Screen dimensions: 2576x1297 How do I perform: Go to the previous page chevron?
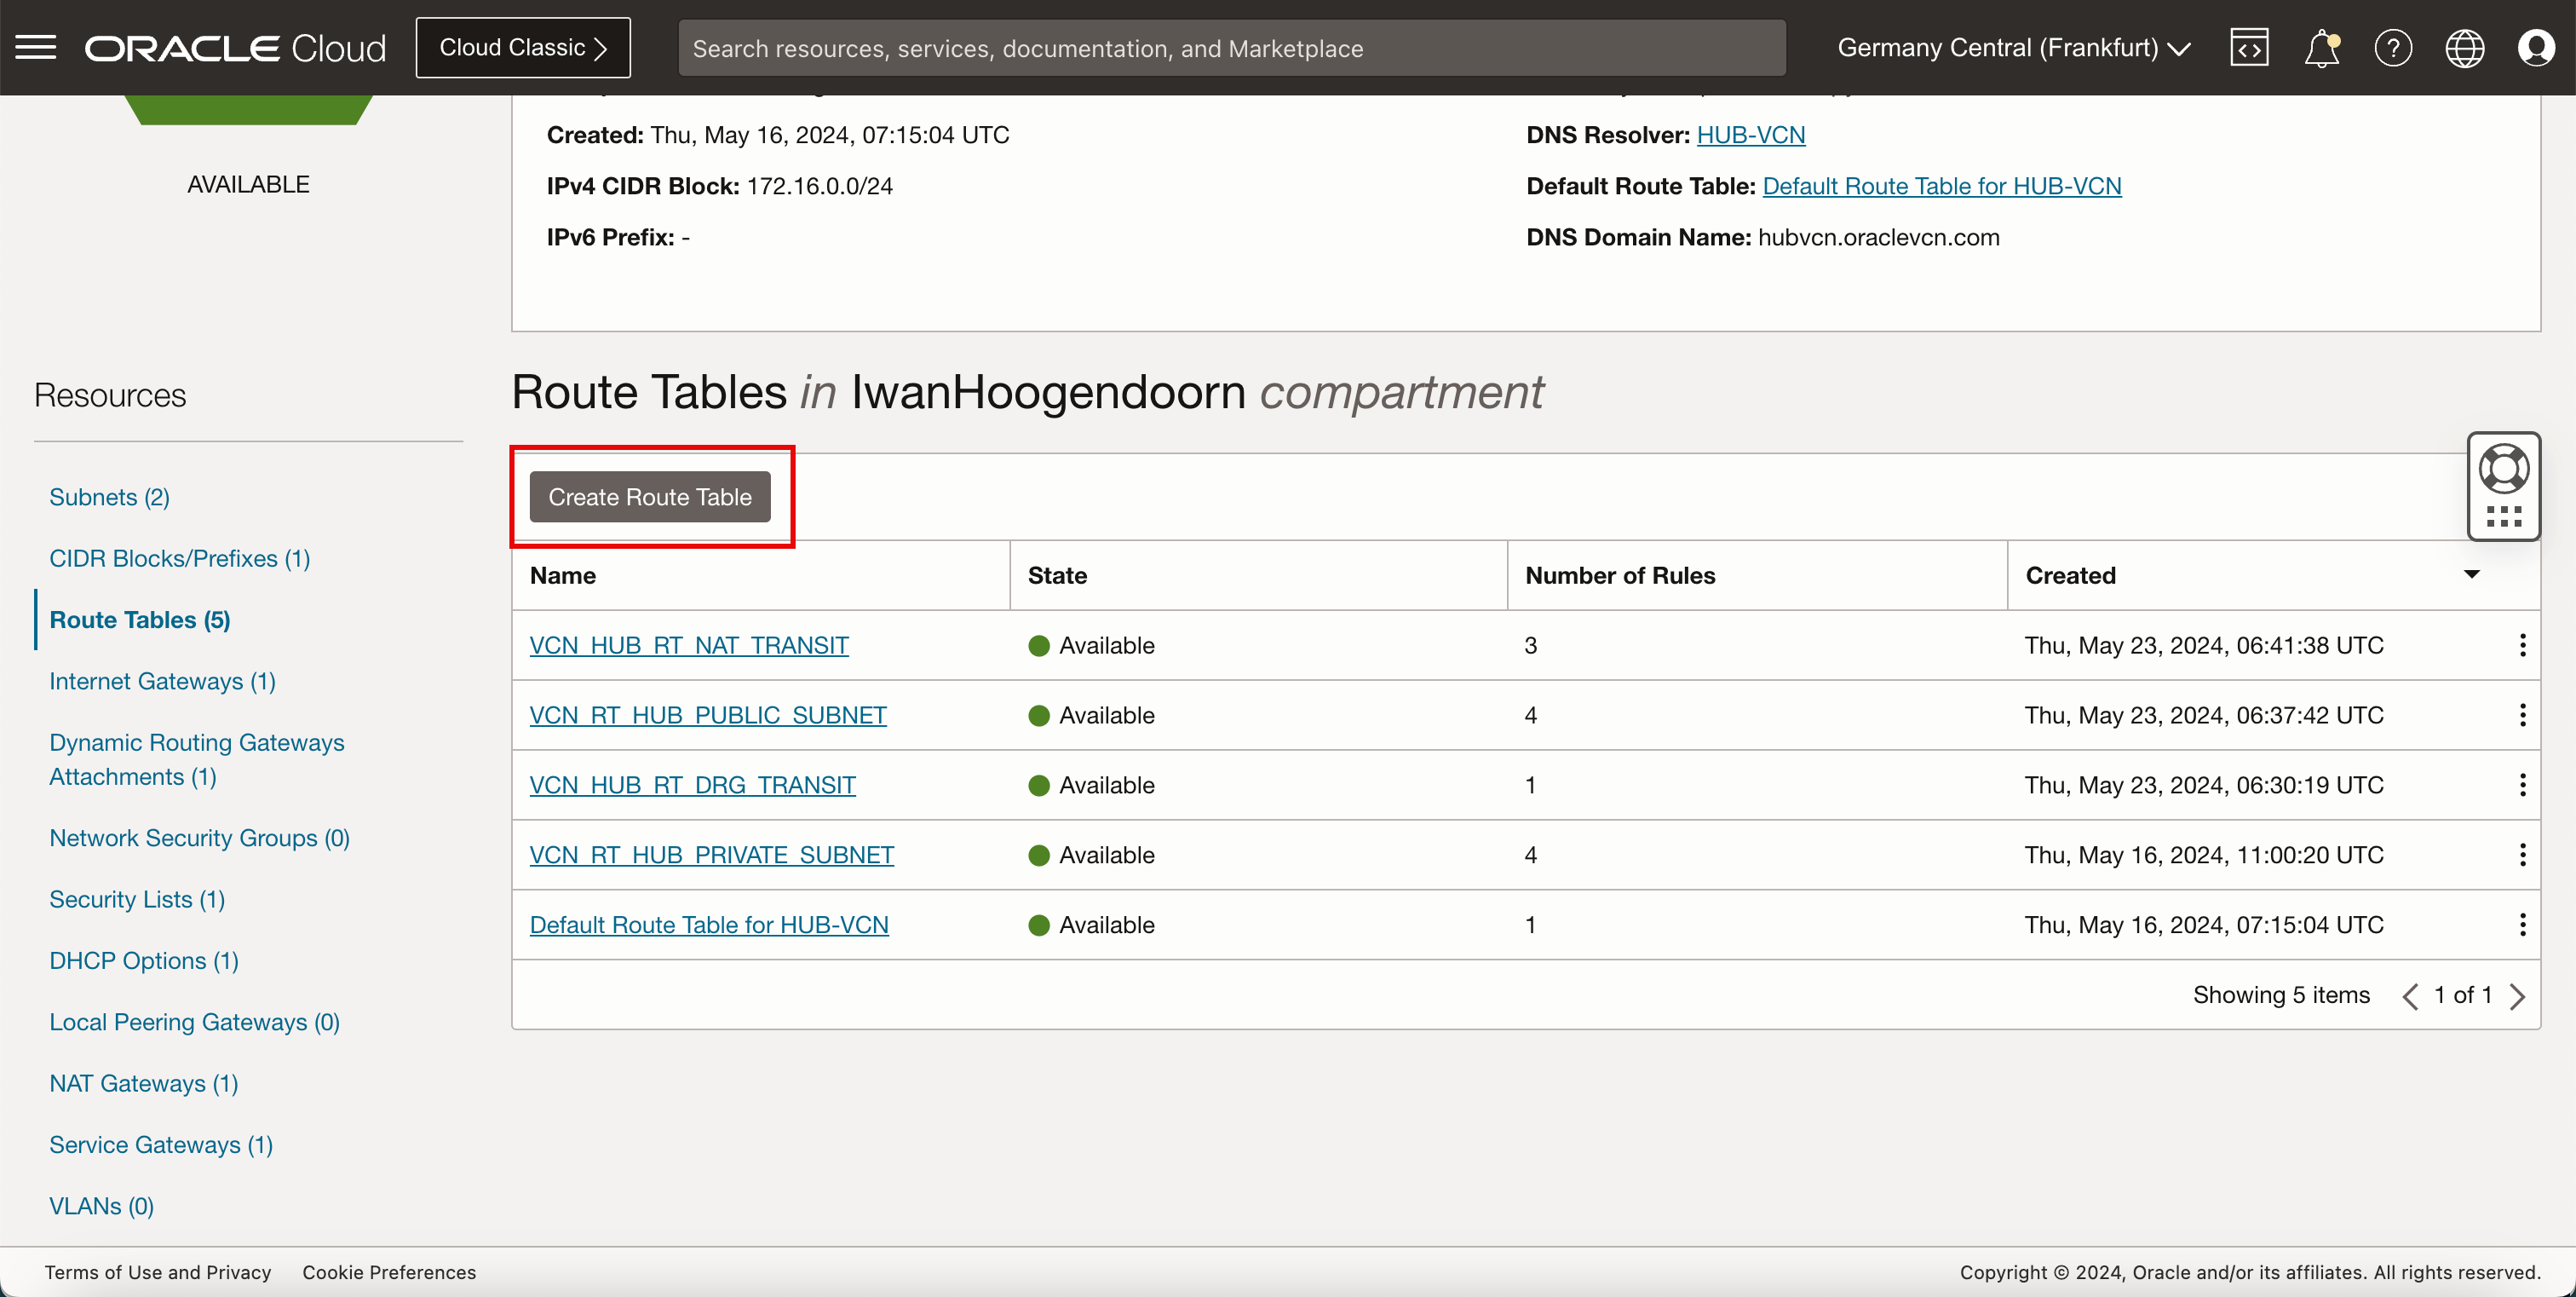coord(2410,996)
